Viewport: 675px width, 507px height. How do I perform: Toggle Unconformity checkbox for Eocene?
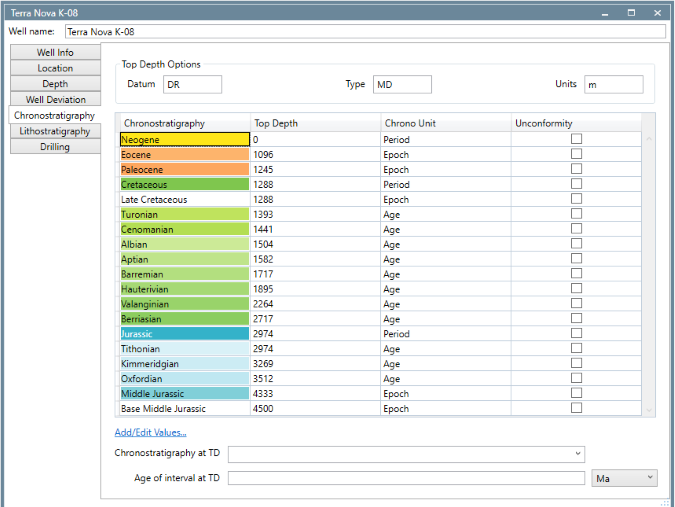(576, 154)
